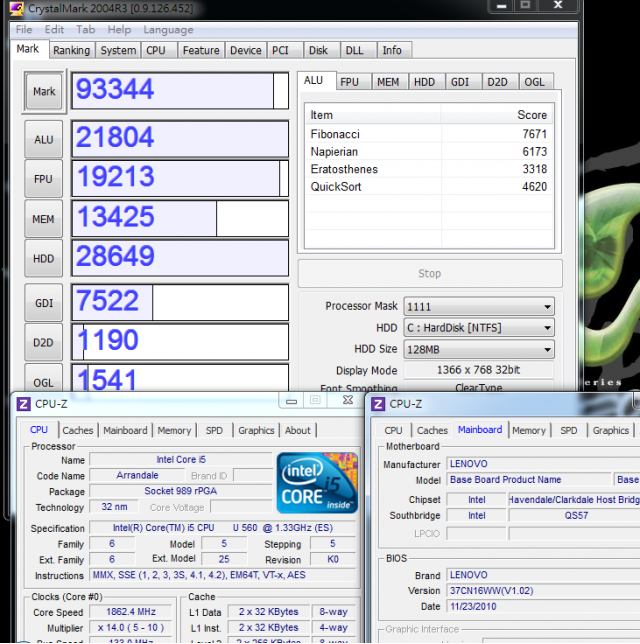
Task: Select the Mark tab in CrystalMark
Action: tap(28, 49)
